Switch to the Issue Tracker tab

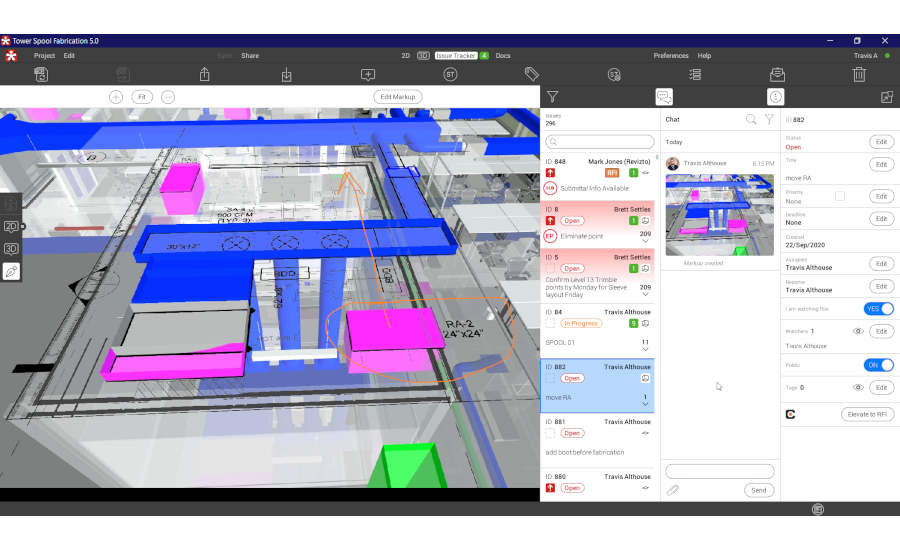[x=456, y=56]
